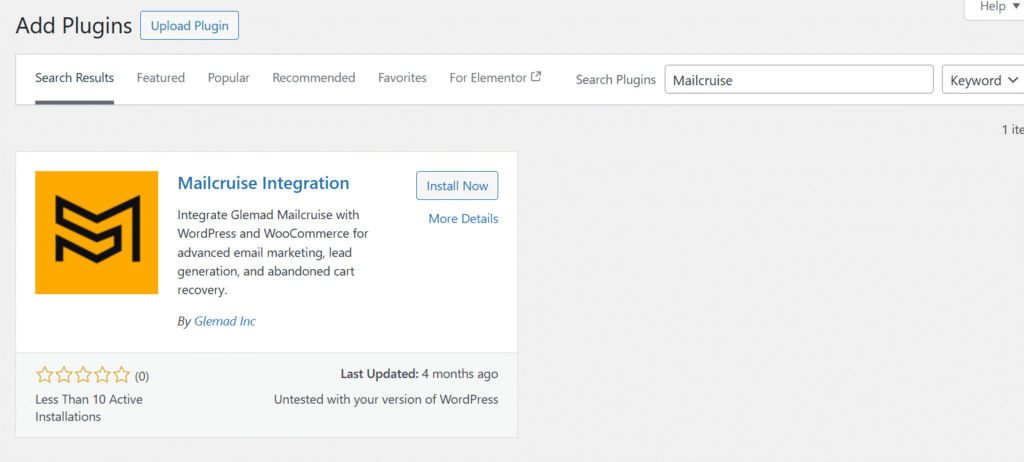
Task: Open the Recommended plugins tab
Action: 314,78
